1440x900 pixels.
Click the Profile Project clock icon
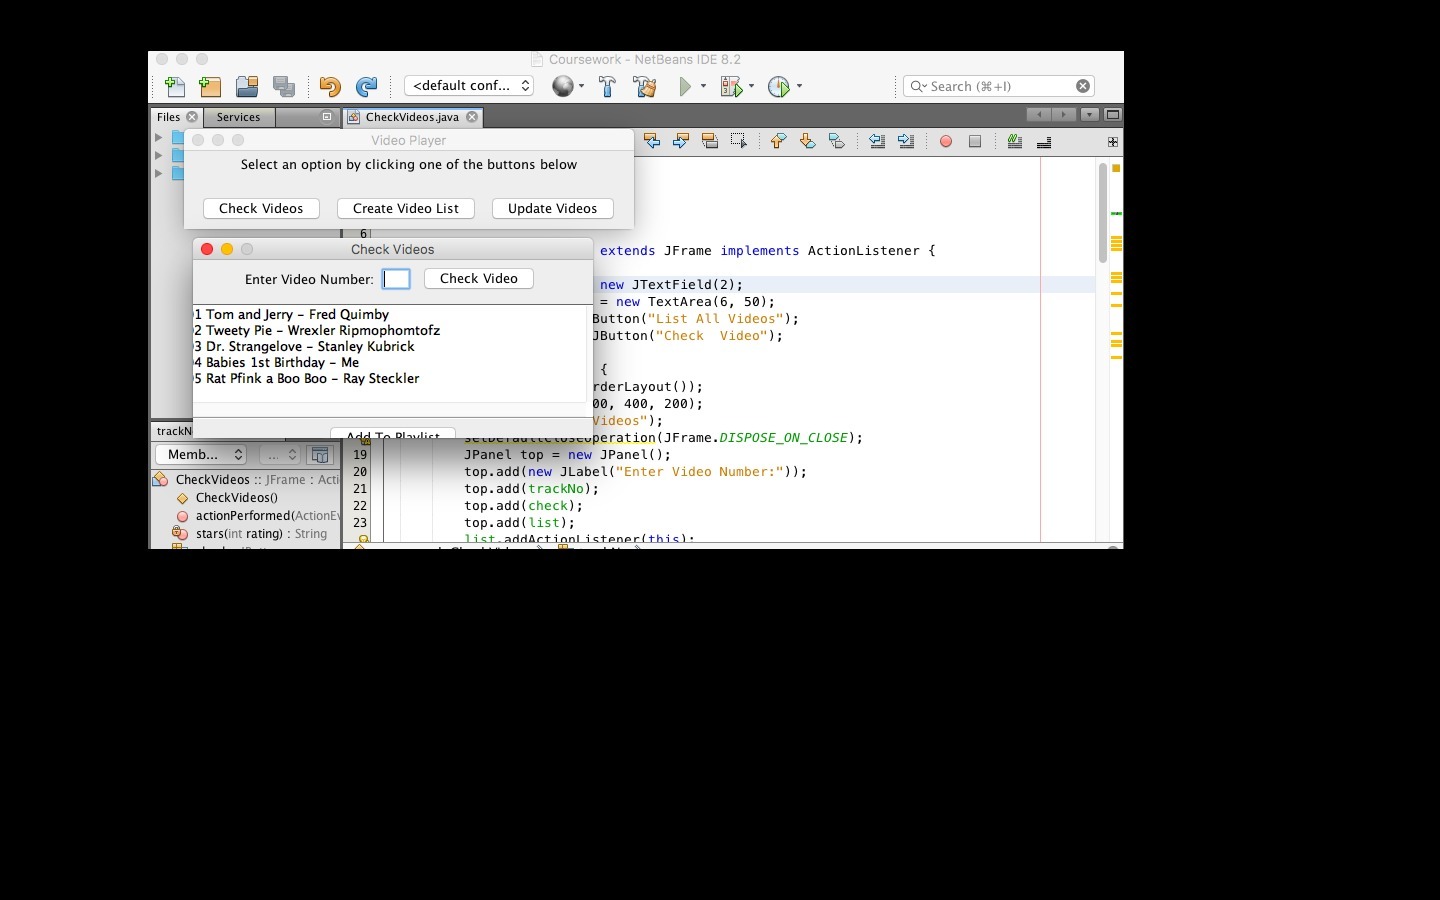click(x=779, y=87)
